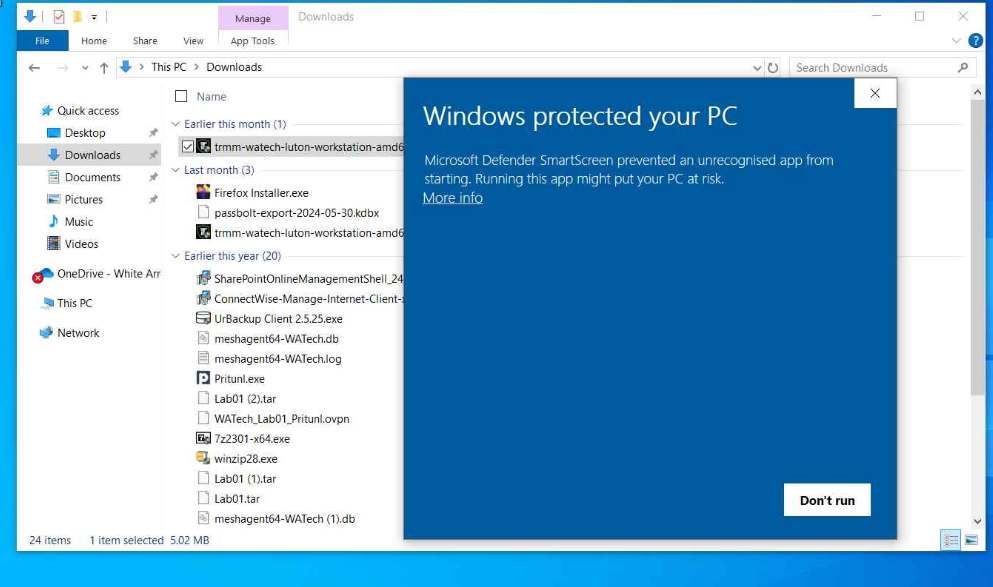Viewport: 993px width, 587px height.
Task: Switch to the View ribbon tab
Action: (x=193, y=41)
